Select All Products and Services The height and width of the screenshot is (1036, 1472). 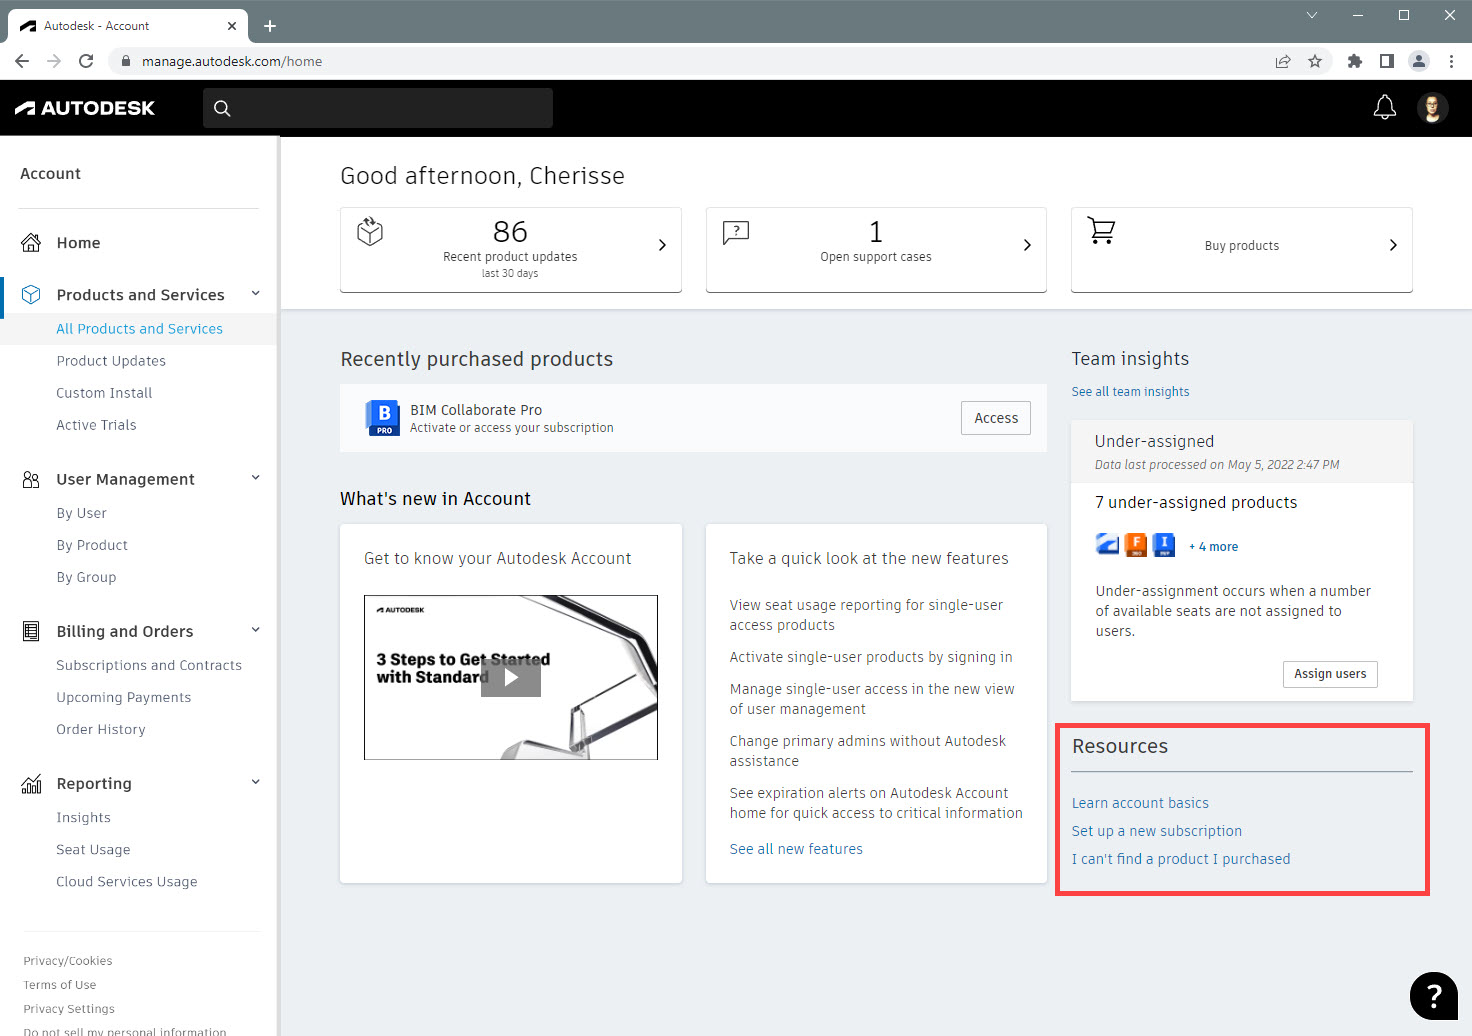(x=139, y=329)
